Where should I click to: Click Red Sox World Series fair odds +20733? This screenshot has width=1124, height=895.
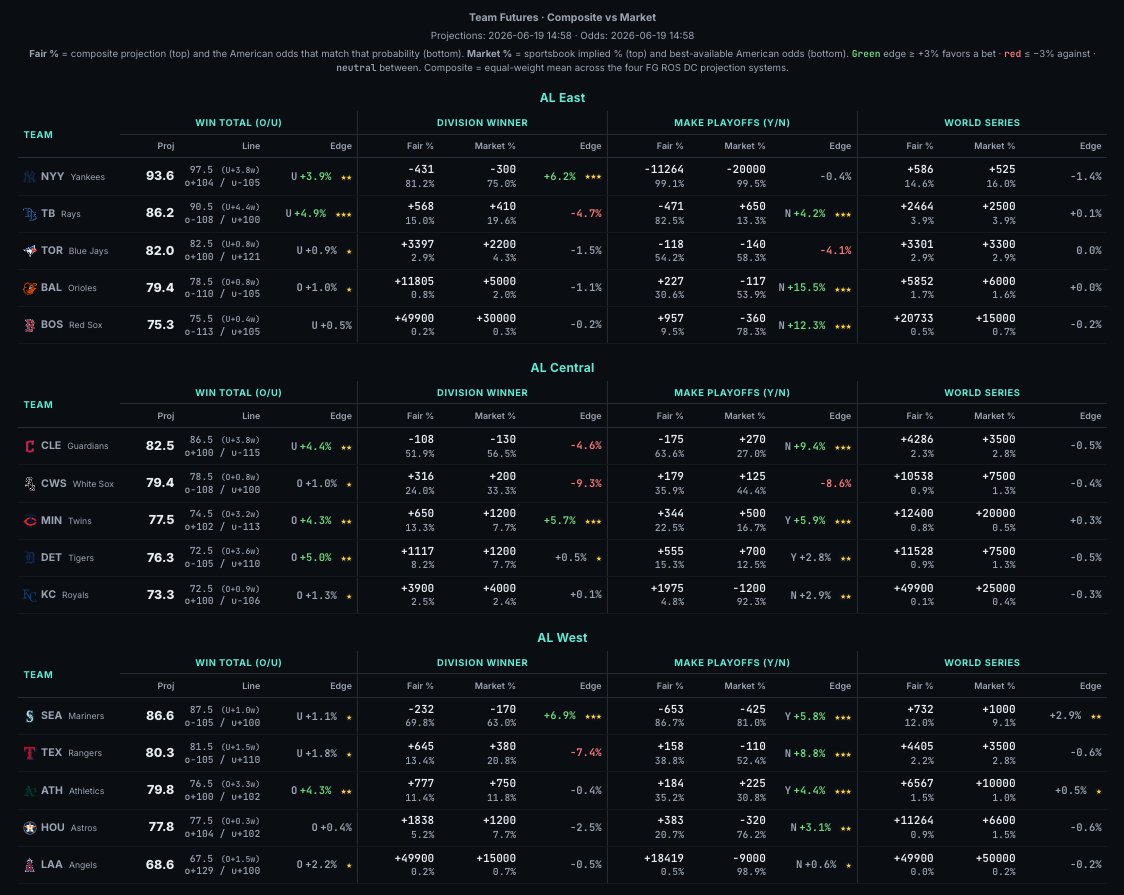coord(914,318)
